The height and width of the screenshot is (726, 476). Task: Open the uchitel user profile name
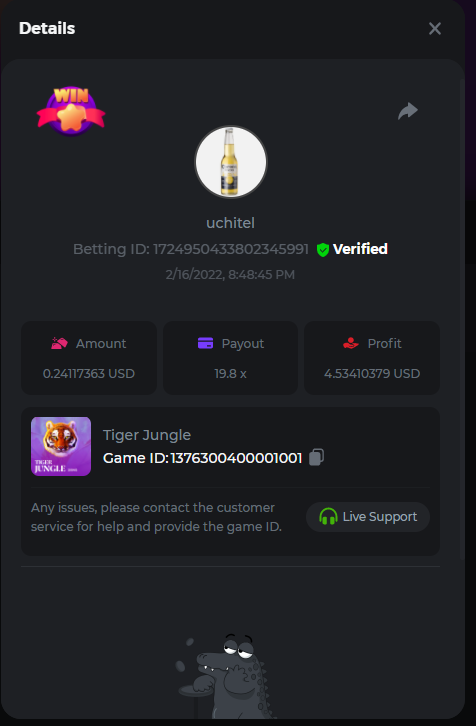(x=231, y=223)
